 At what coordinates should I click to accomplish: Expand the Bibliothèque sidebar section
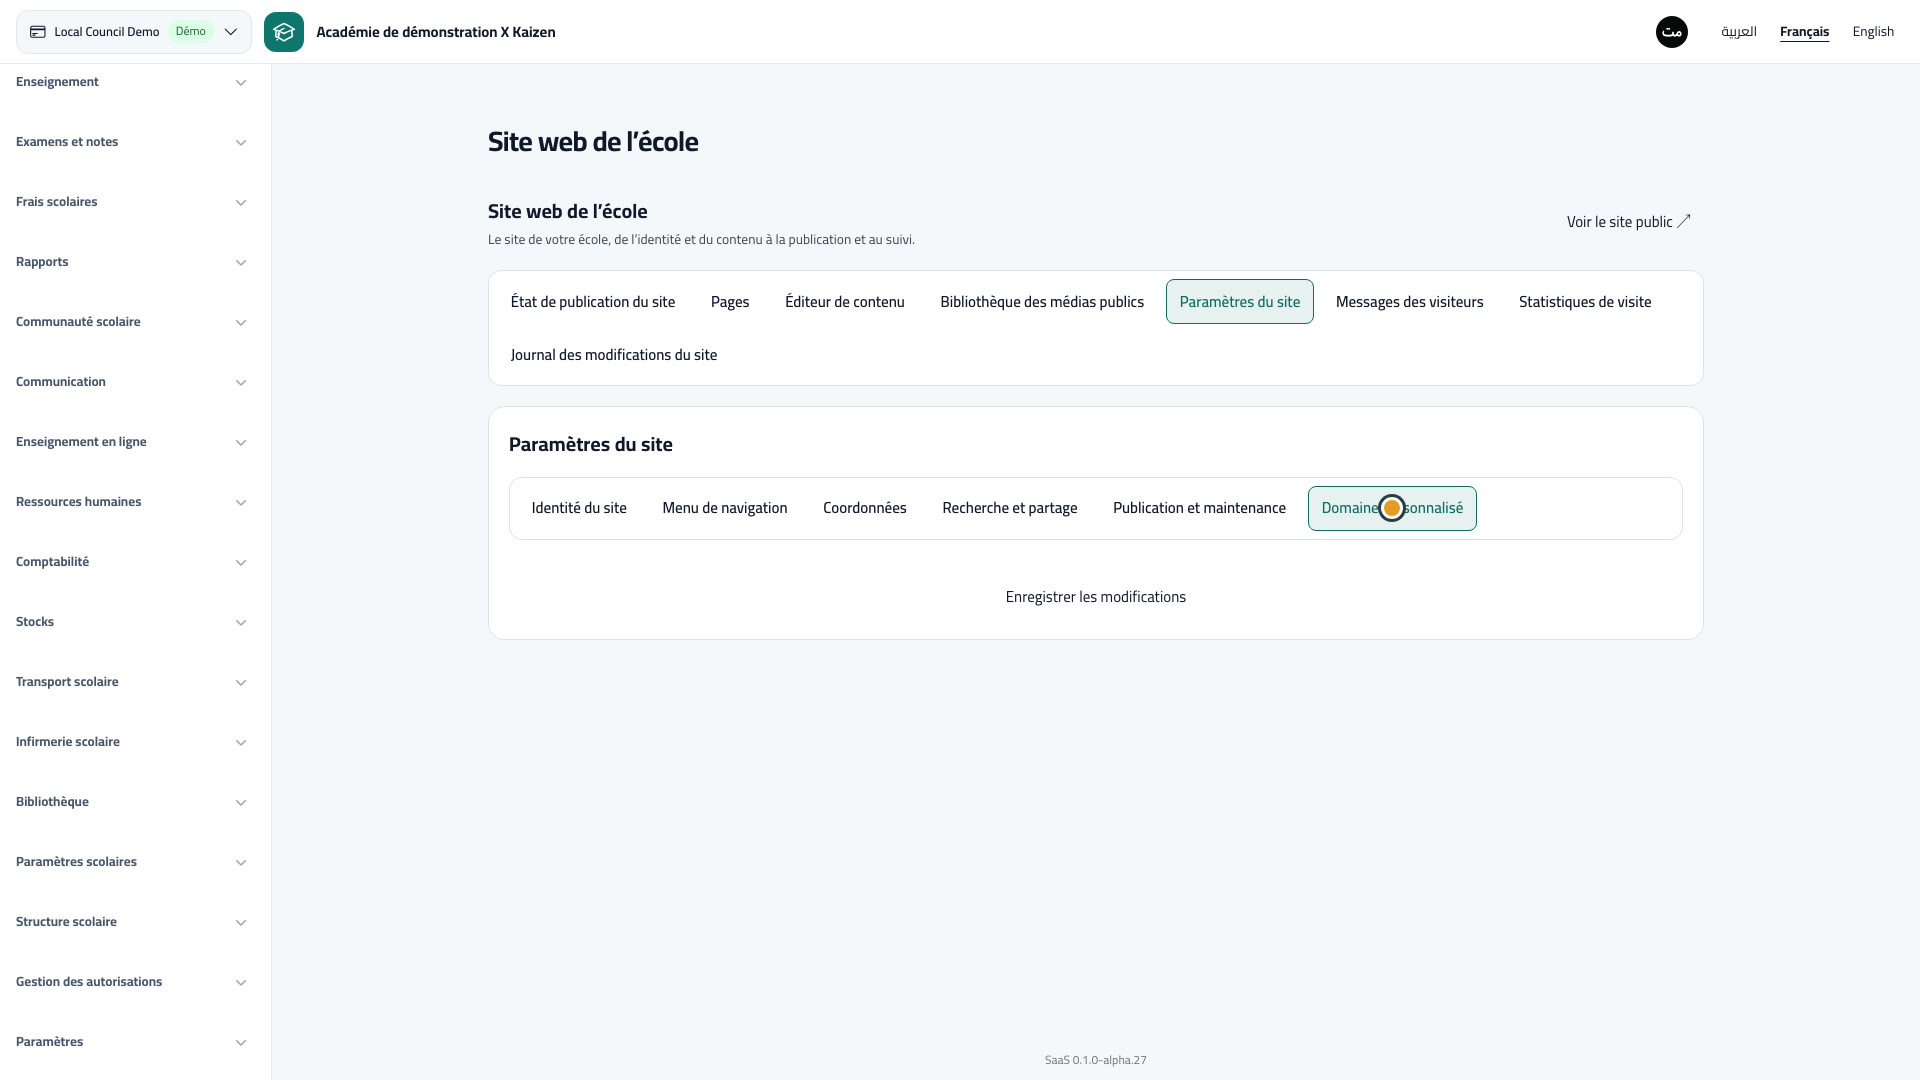tap(131, 802)
